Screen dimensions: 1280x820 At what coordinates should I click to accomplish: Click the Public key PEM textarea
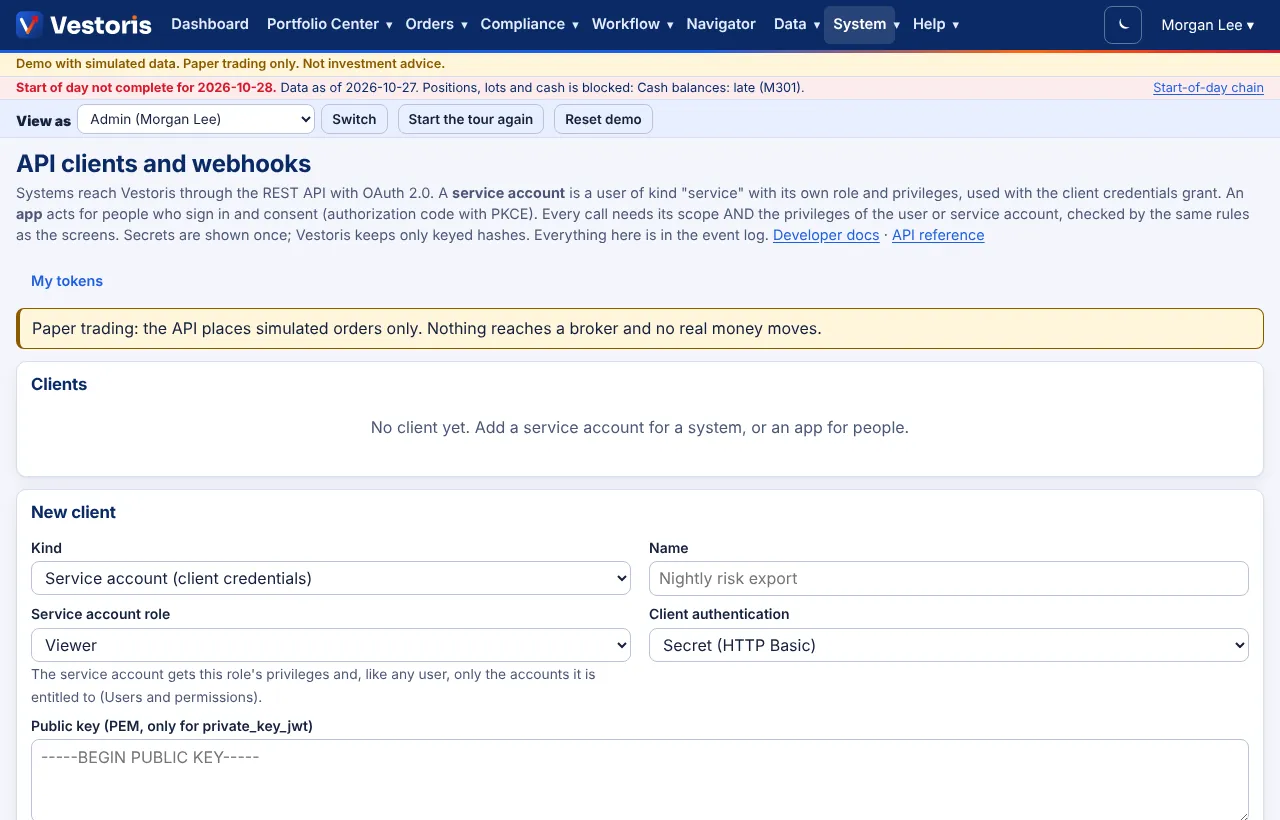[x=640, y=781]
